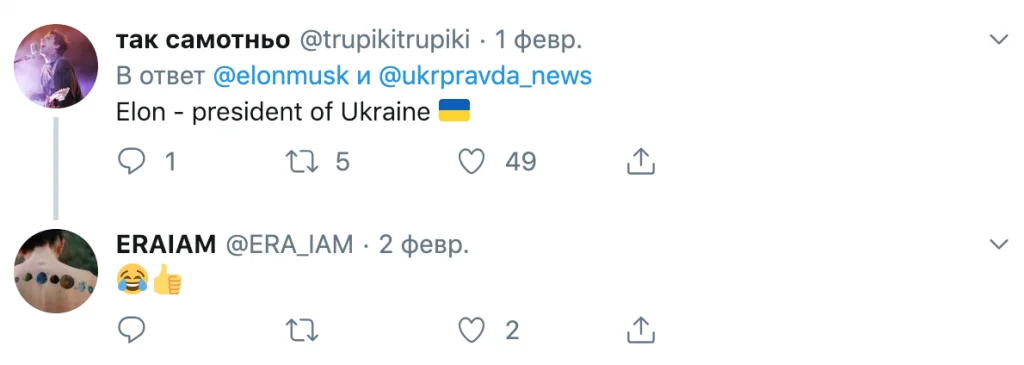
Task: Retweet the ERAIAM tweet
Action: 303,330
